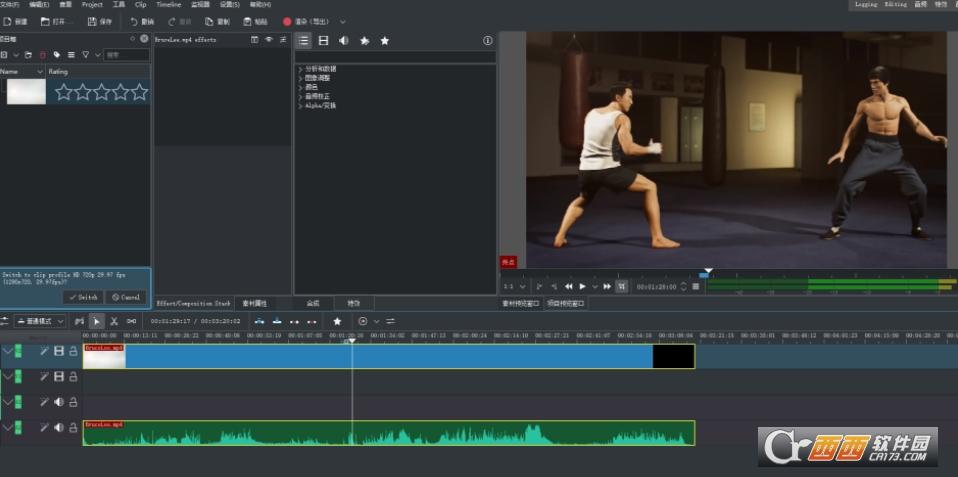The width and height of the screenshot is (958, 477).
Task: Undo the last action in the toolbar
Action: [x=134, y=21]
